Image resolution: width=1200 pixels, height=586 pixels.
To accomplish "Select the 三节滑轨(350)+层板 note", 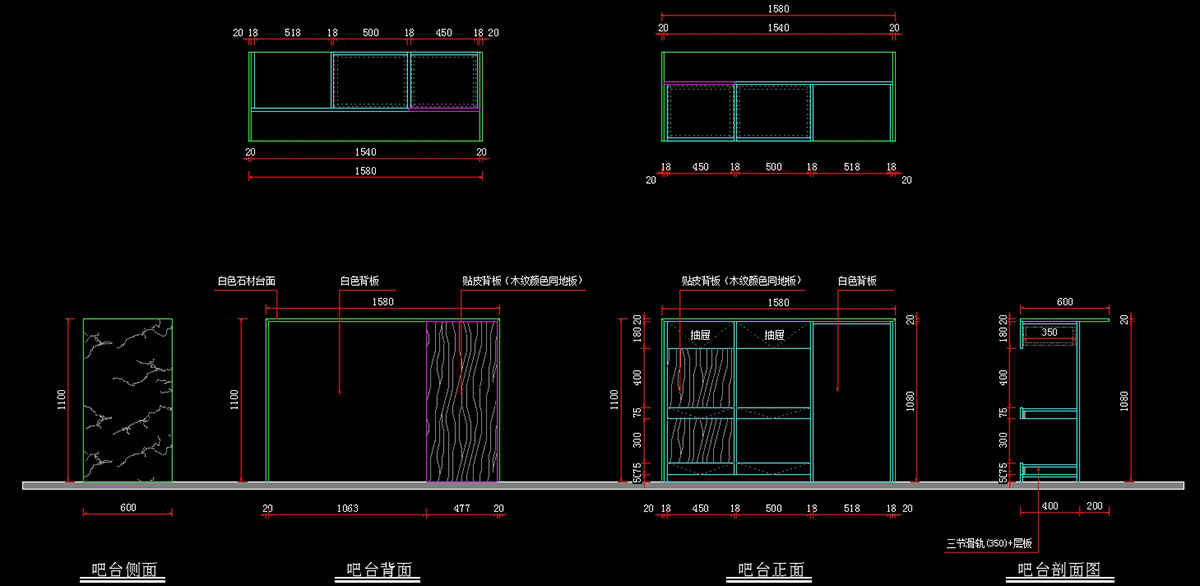I will click(988, 544).
